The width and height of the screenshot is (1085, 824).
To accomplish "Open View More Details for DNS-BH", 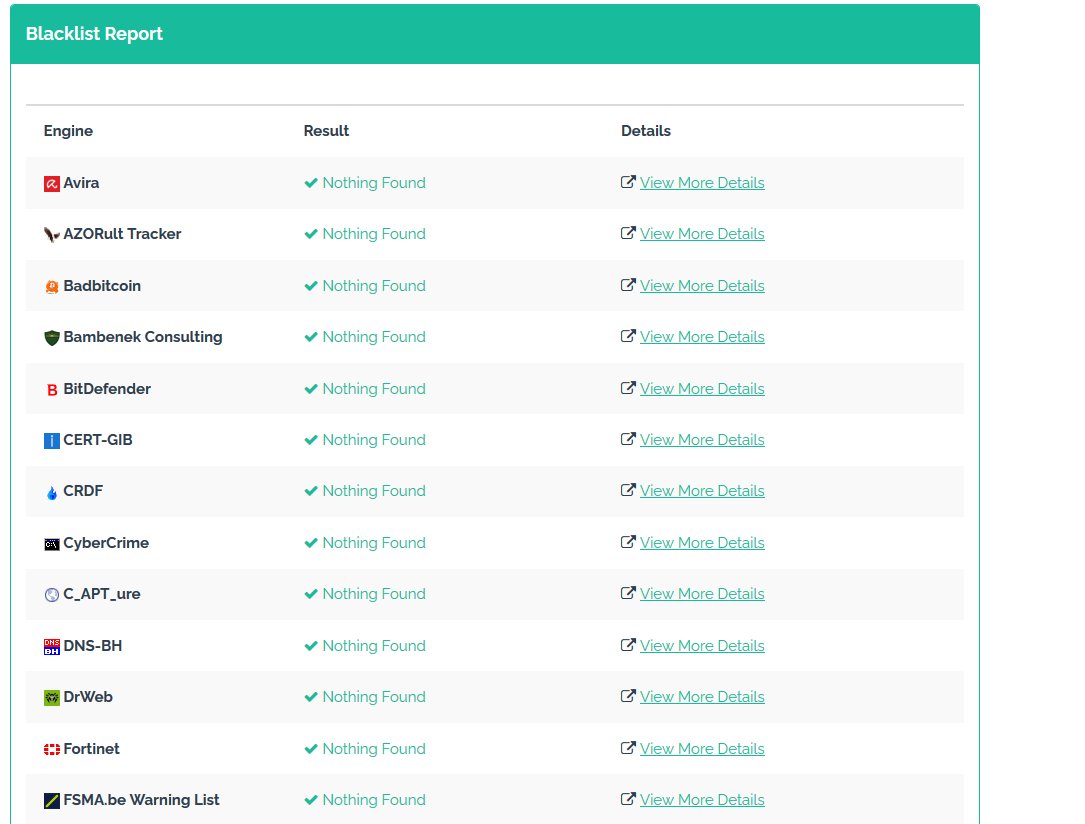I will 702,646.
